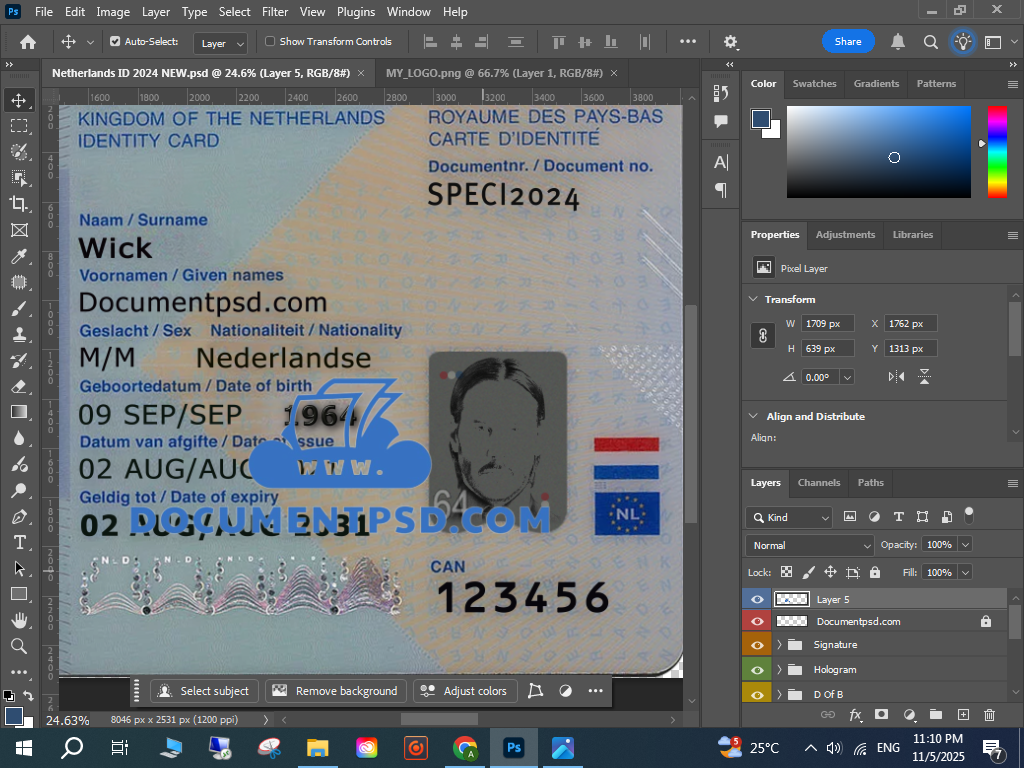This screenshot has width=1024, height=768.
Task: Open the Normal blend mode dropdown
Action: [x=810, y=545]
